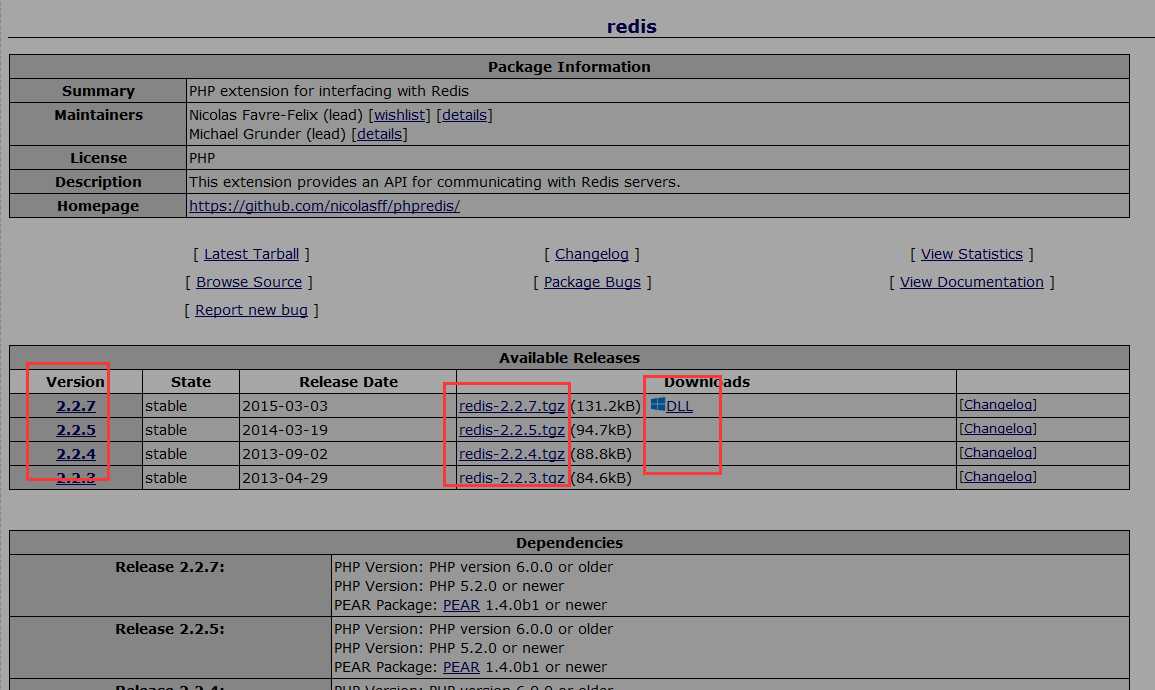The height and width of the screenshot is (690, 1155).
Task: Click the Package Information header
Action: pos(569,67)
